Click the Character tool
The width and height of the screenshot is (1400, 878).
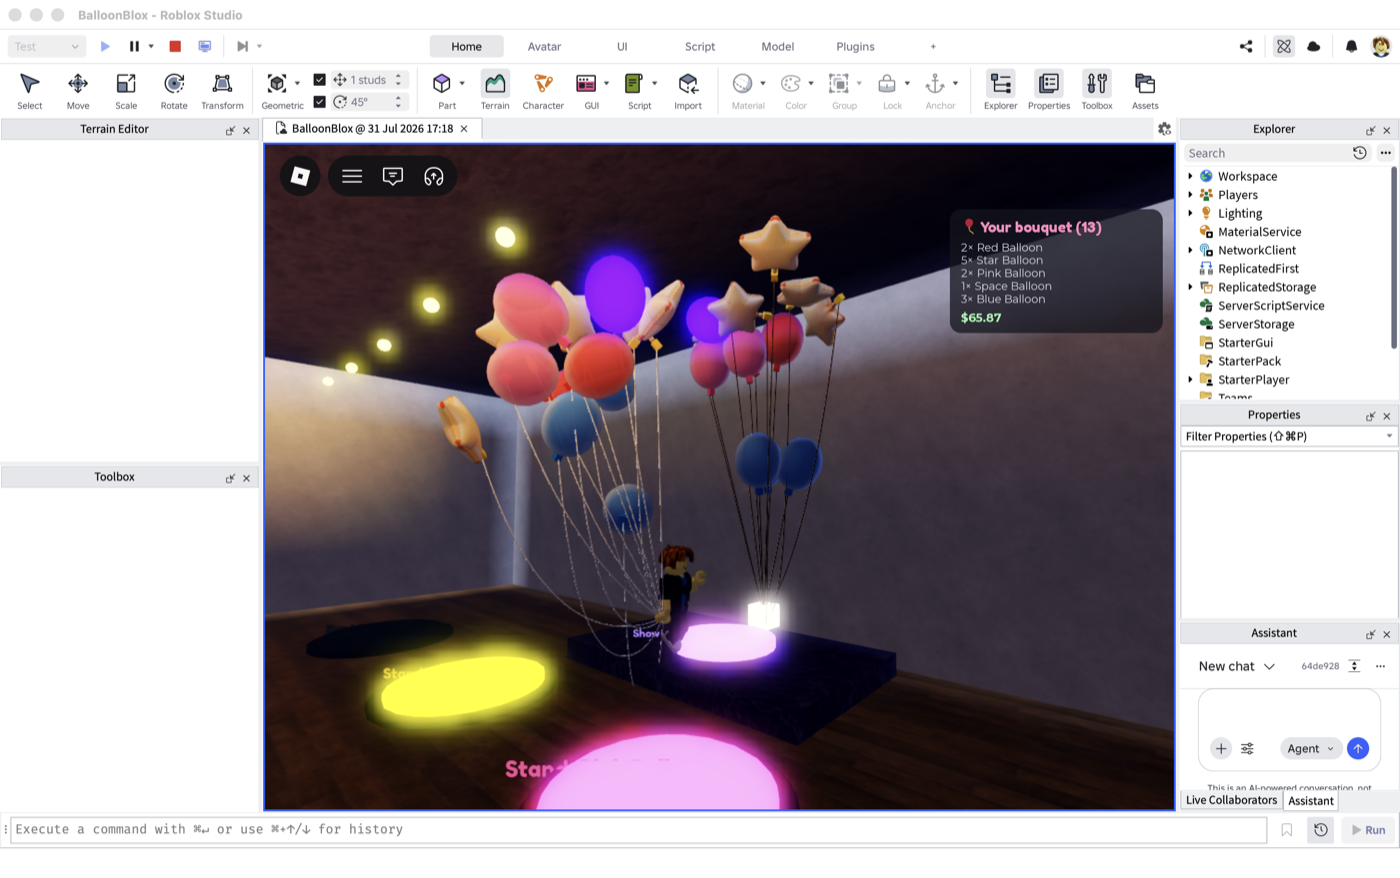point(543,90)
